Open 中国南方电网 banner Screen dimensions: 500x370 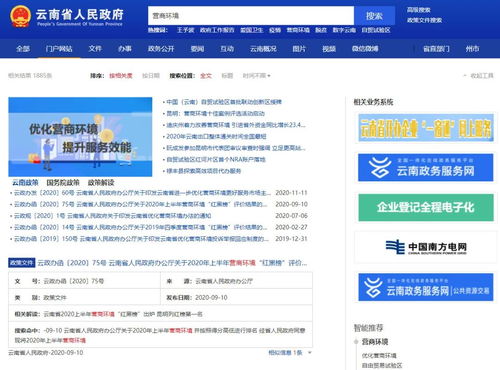tap(426, 247)
